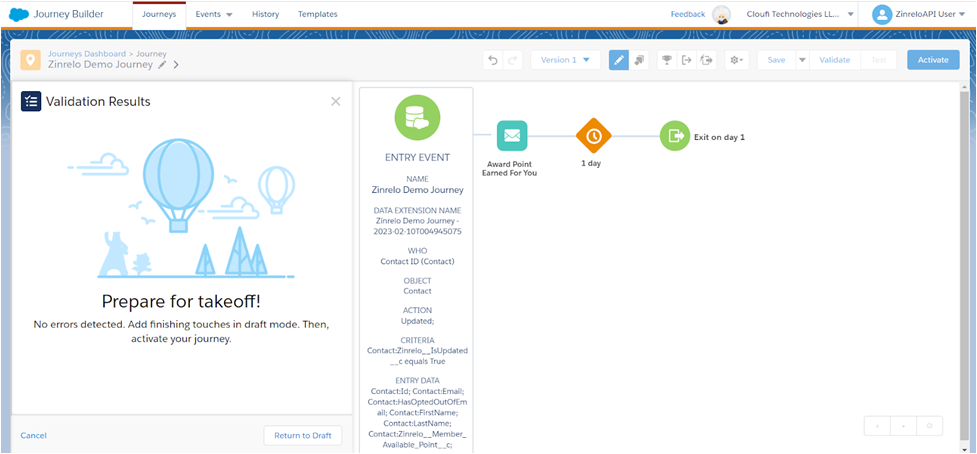Open the Save options dropdown arrow
Screen dimensions: 977x454
[x=803, y=60]
